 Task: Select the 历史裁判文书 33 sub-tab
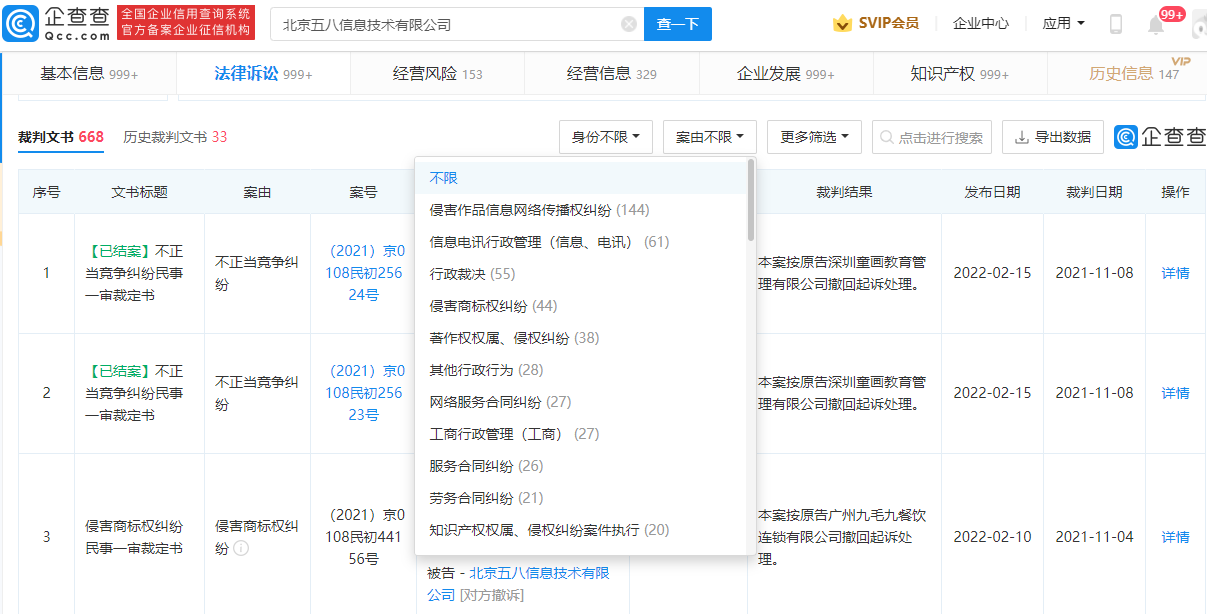click(175, 137)
